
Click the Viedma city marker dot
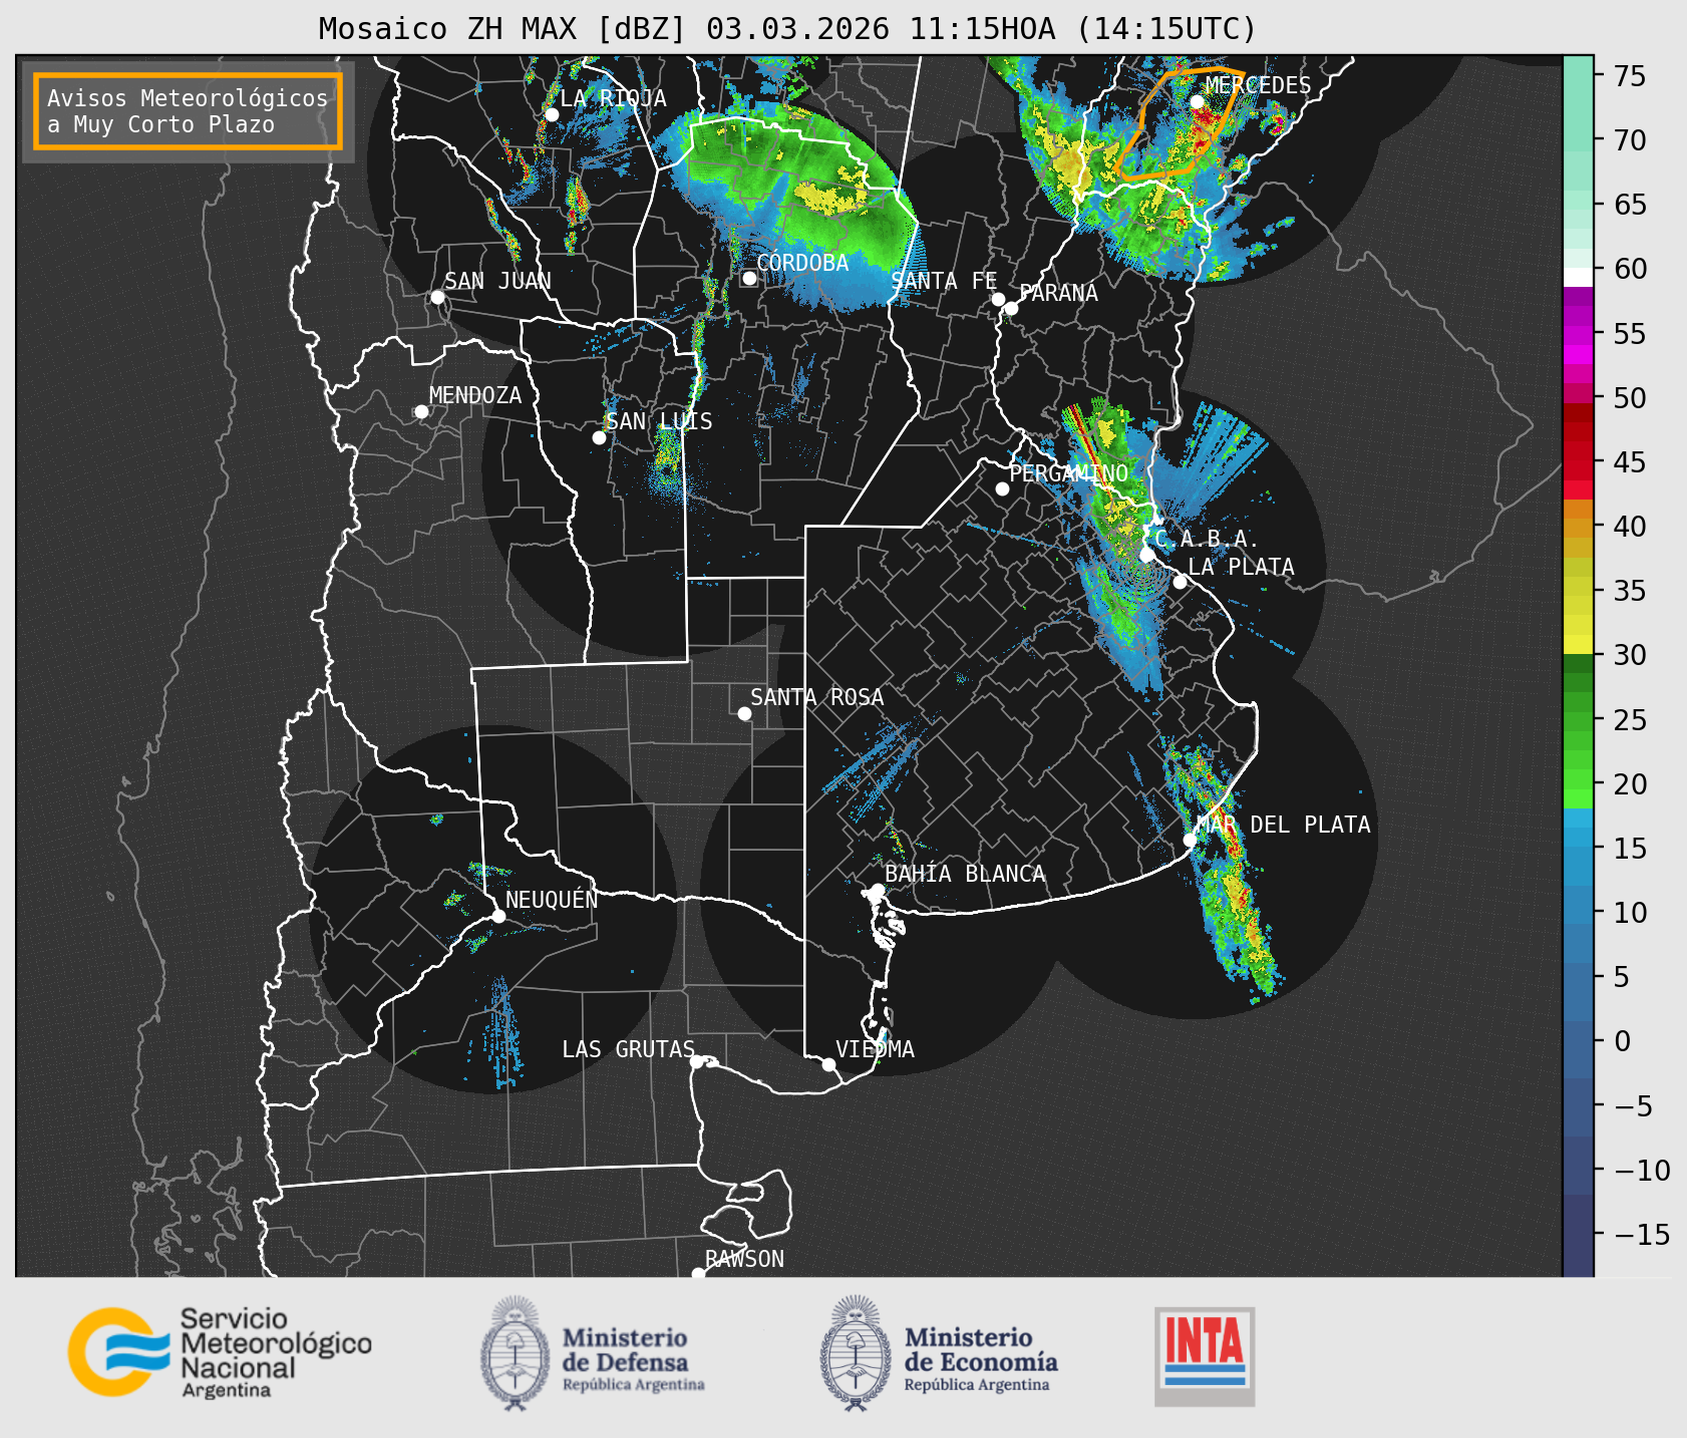829,1064
